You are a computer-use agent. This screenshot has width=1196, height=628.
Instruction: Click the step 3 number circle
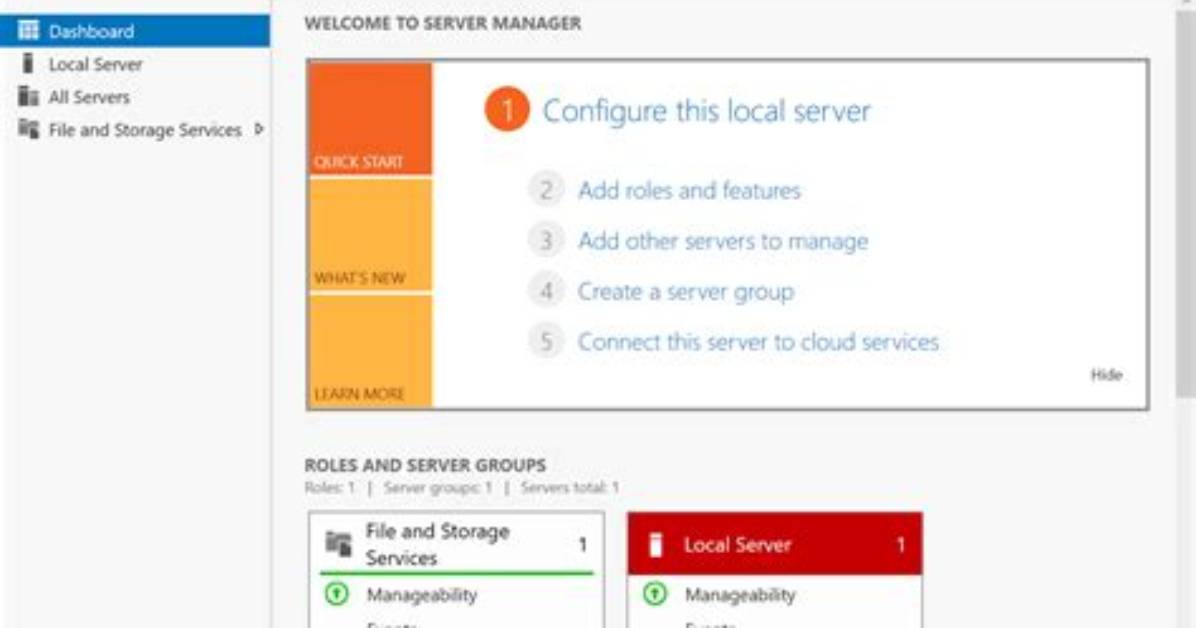(x=546, y=241)
